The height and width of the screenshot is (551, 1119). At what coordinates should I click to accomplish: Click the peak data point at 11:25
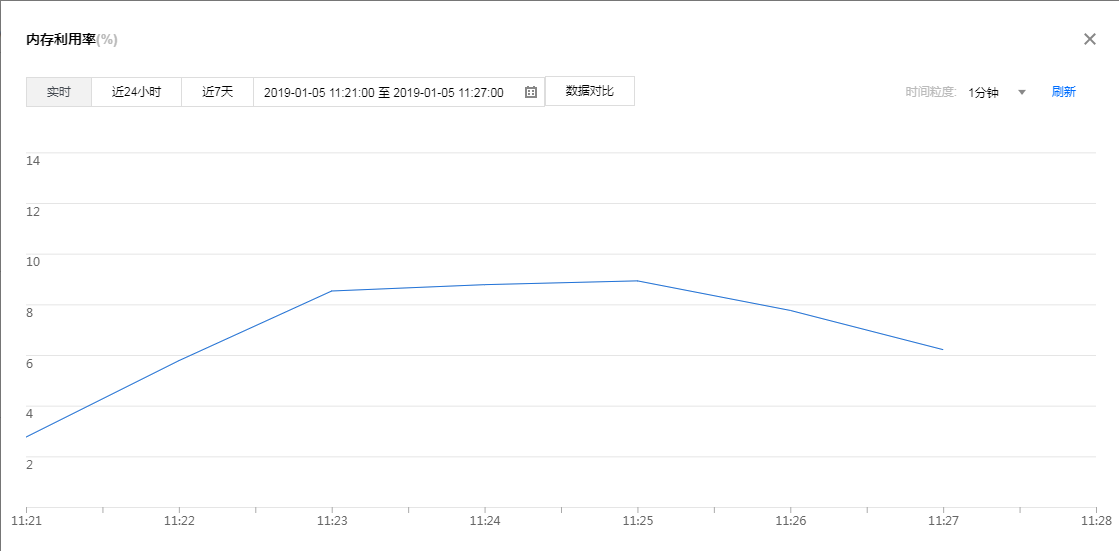point(638,281)
